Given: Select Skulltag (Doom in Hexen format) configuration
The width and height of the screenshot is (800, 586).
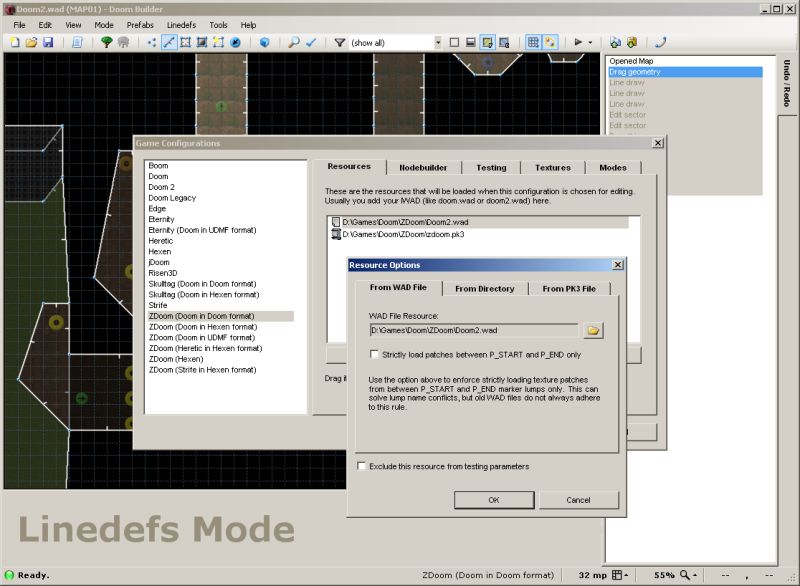Looking at the screenshot, I should [204, 295].
